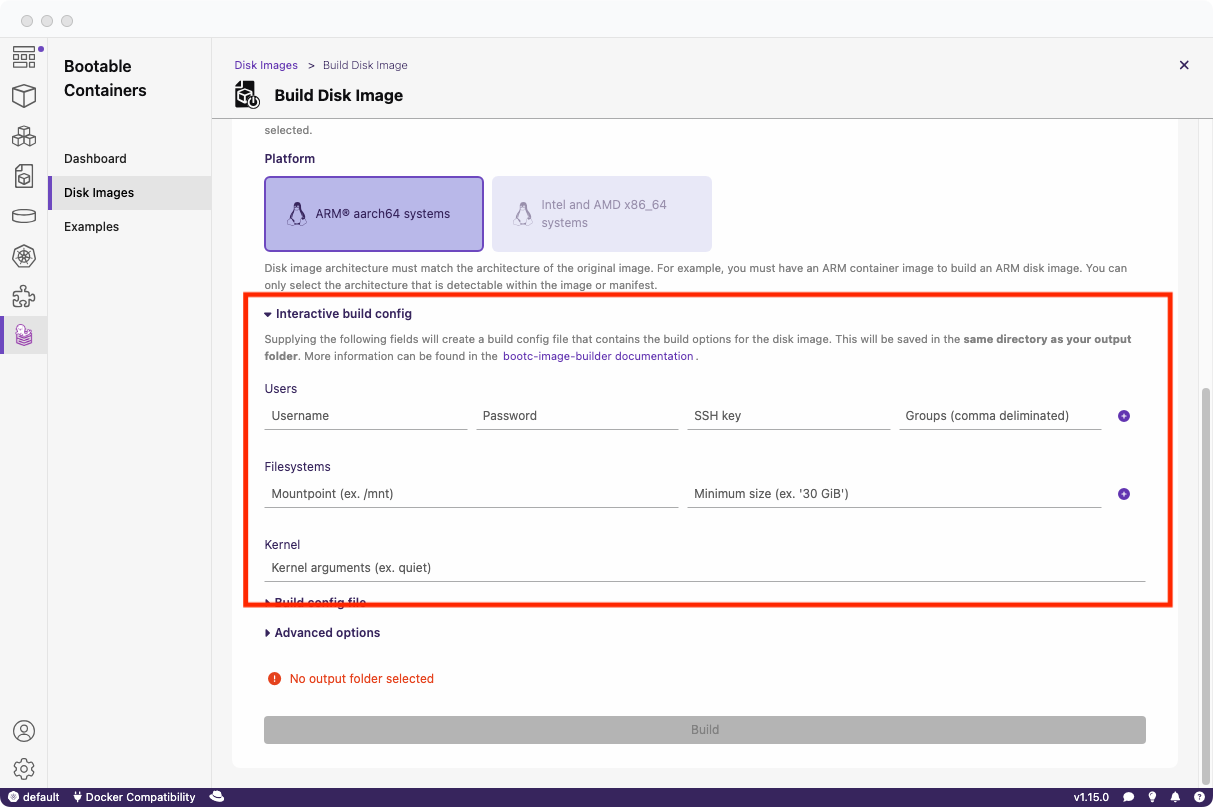Image resolution: width=1213 pixels, height=807 pixels.
Task: Open the Volumes section
Action: (x=24, y=216)
